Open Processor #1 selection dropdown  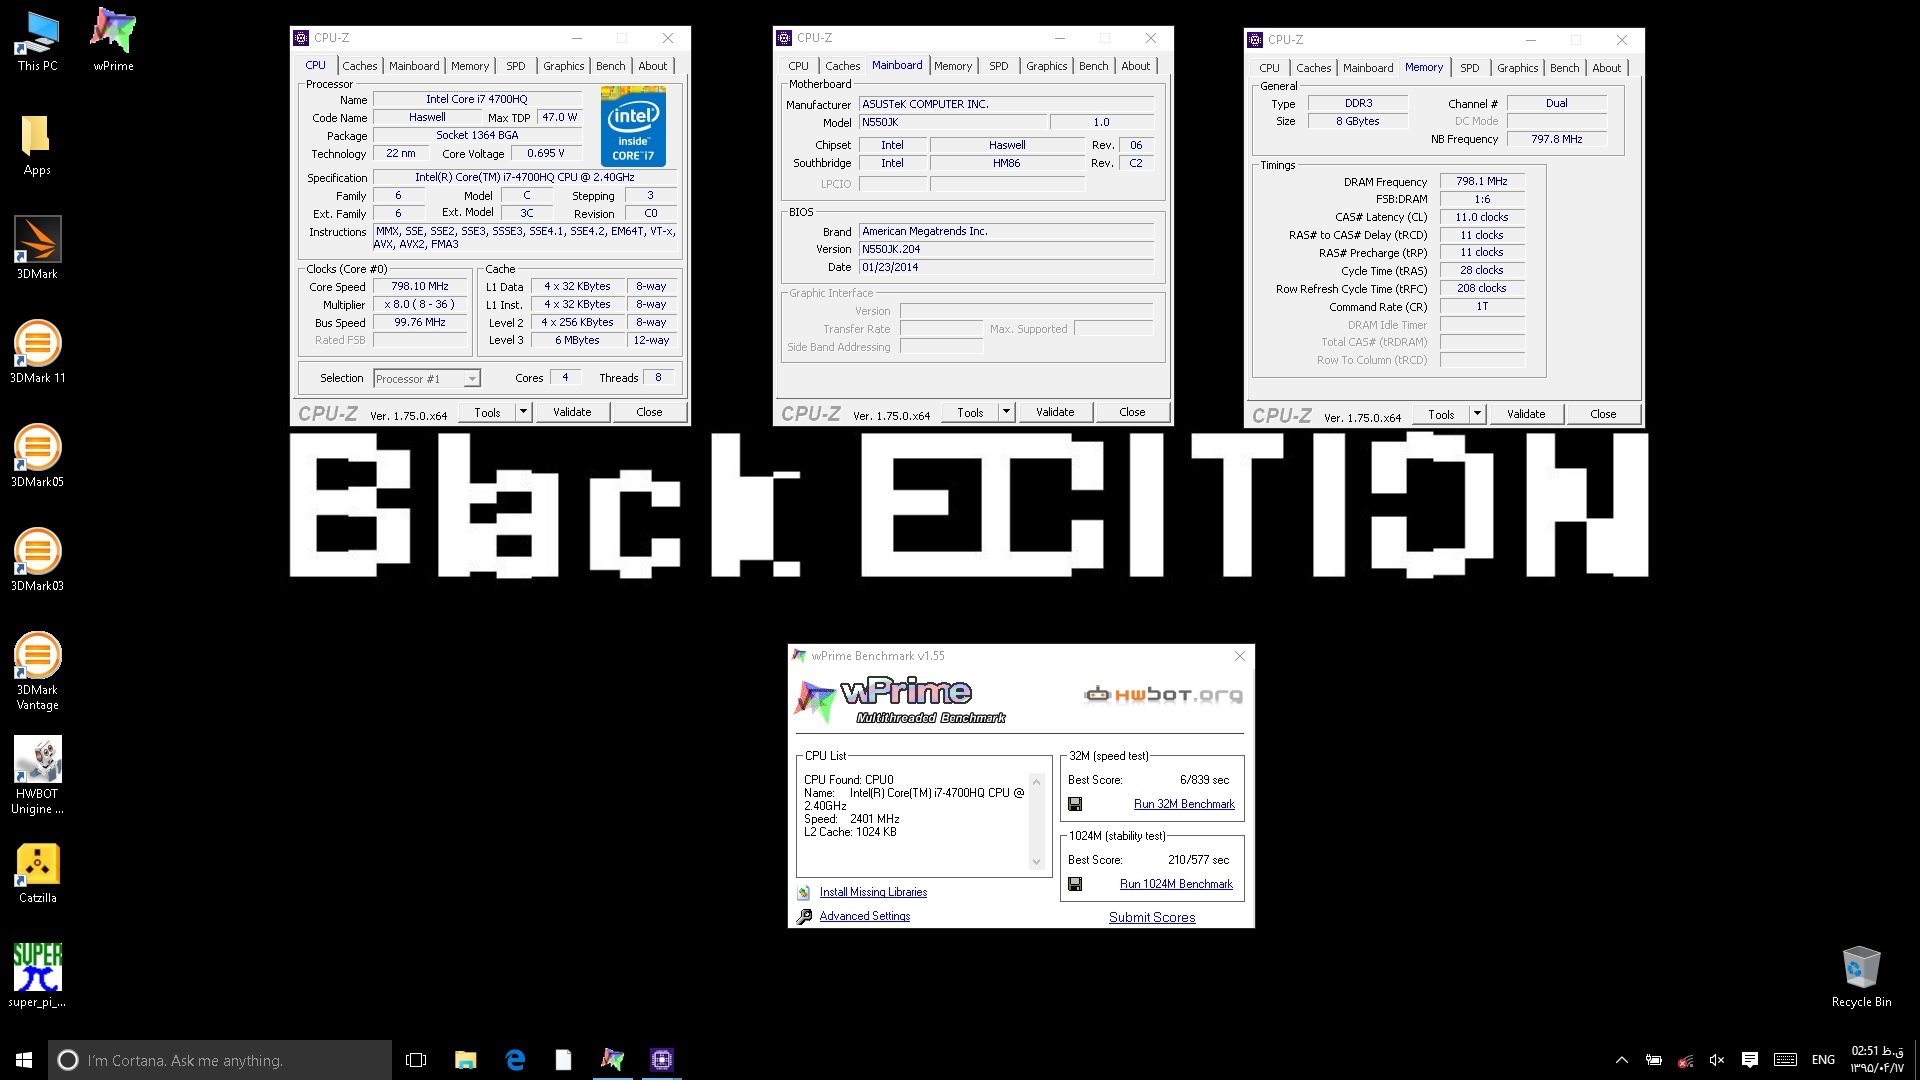tap(427, 379)
